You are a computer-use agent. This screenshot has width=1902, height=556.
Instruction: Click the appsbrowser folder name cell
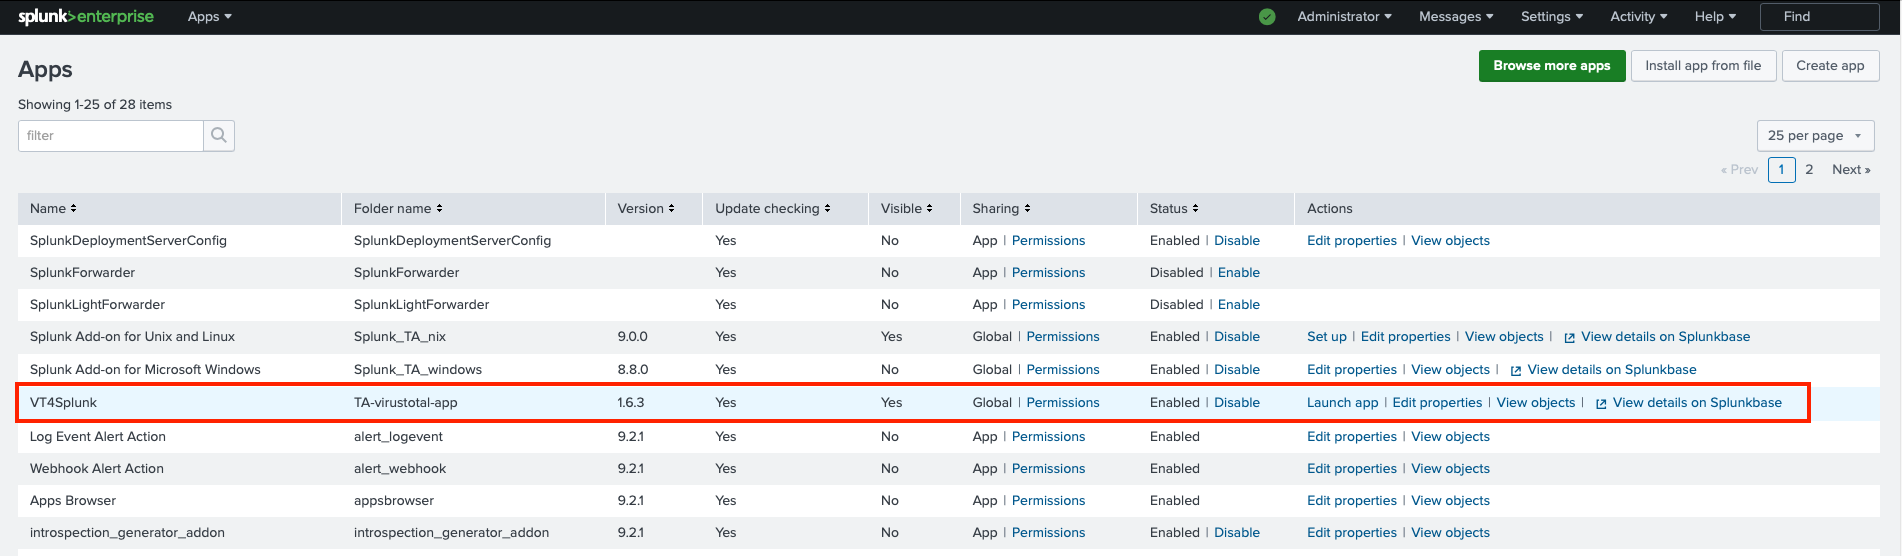coord(393,501)
